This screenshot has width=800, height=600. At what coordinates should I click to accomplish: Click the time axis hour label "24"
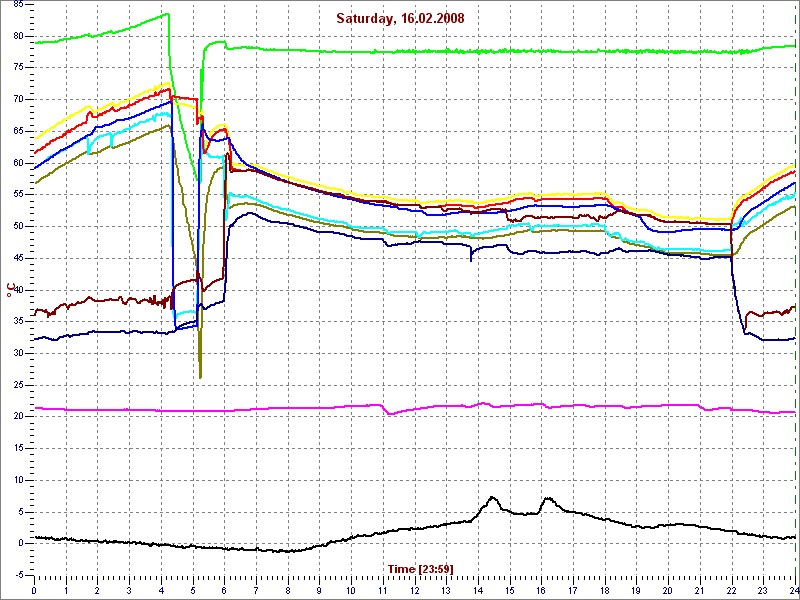pos(794,589)
